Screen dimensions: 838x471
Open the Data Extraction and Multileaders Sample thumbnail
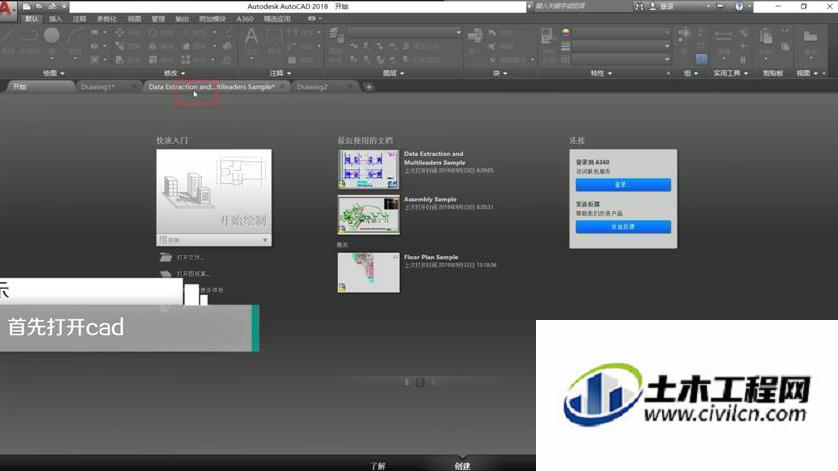pyautogui.click(x=368, y=169)
